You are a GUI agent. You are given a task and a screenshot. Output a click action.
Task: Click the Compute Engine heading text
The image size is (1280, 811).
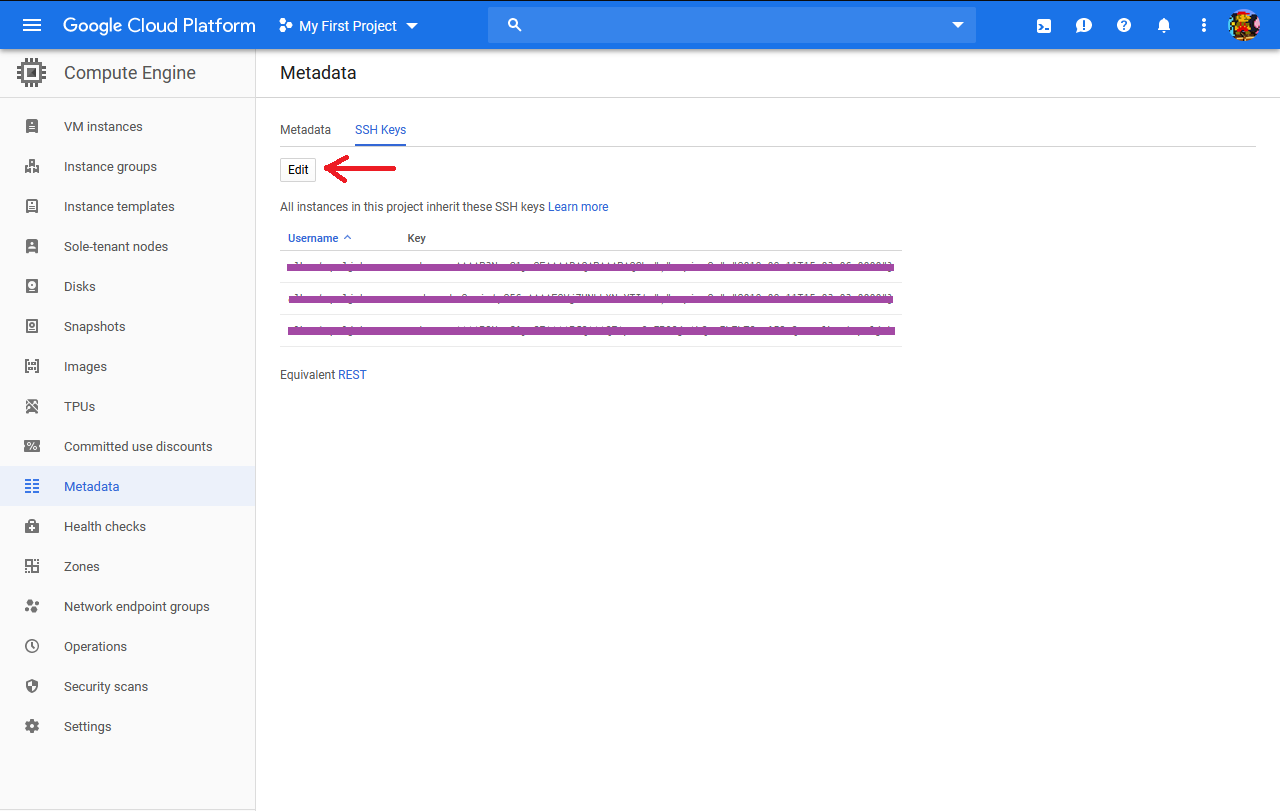(130, 73)
